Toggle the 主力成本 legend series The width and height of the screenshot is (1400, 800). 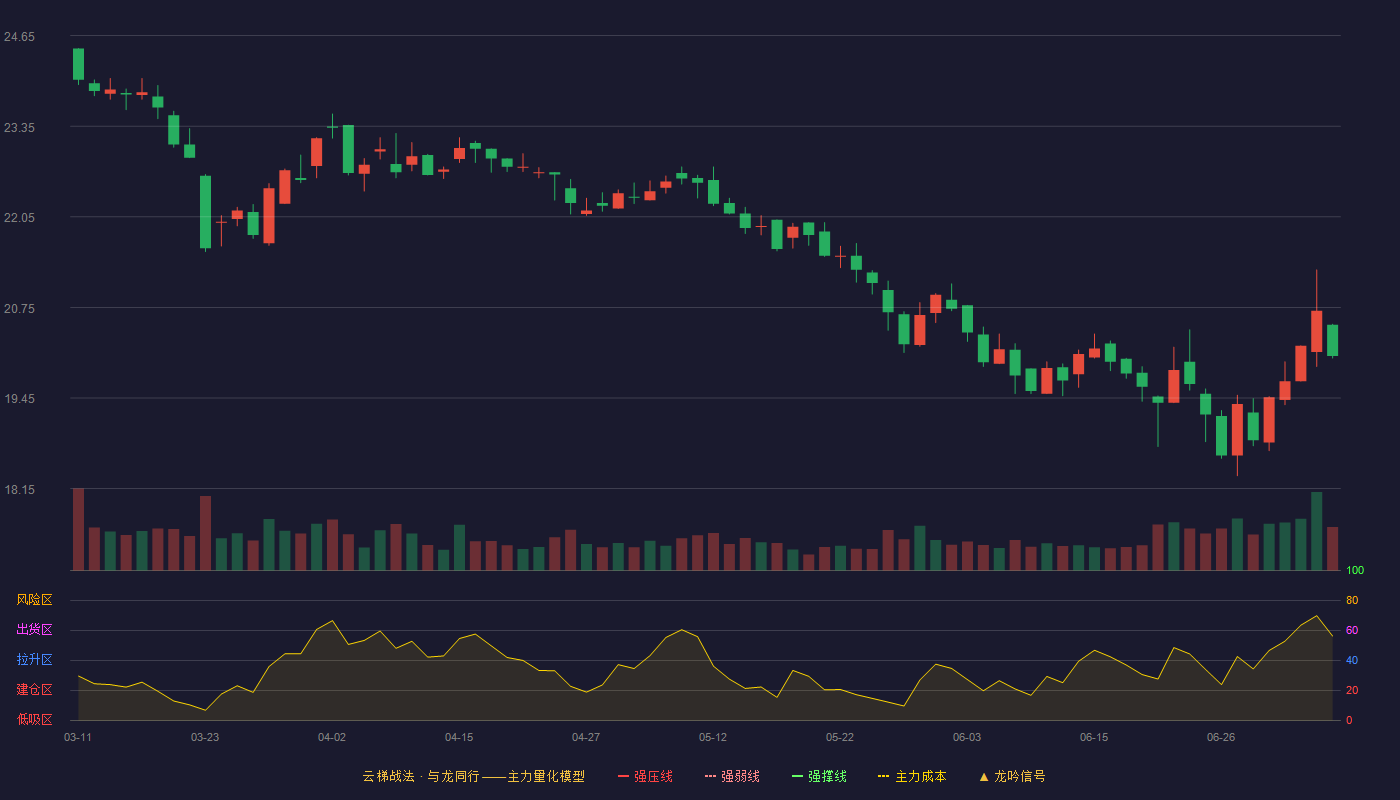pos(912,776)
